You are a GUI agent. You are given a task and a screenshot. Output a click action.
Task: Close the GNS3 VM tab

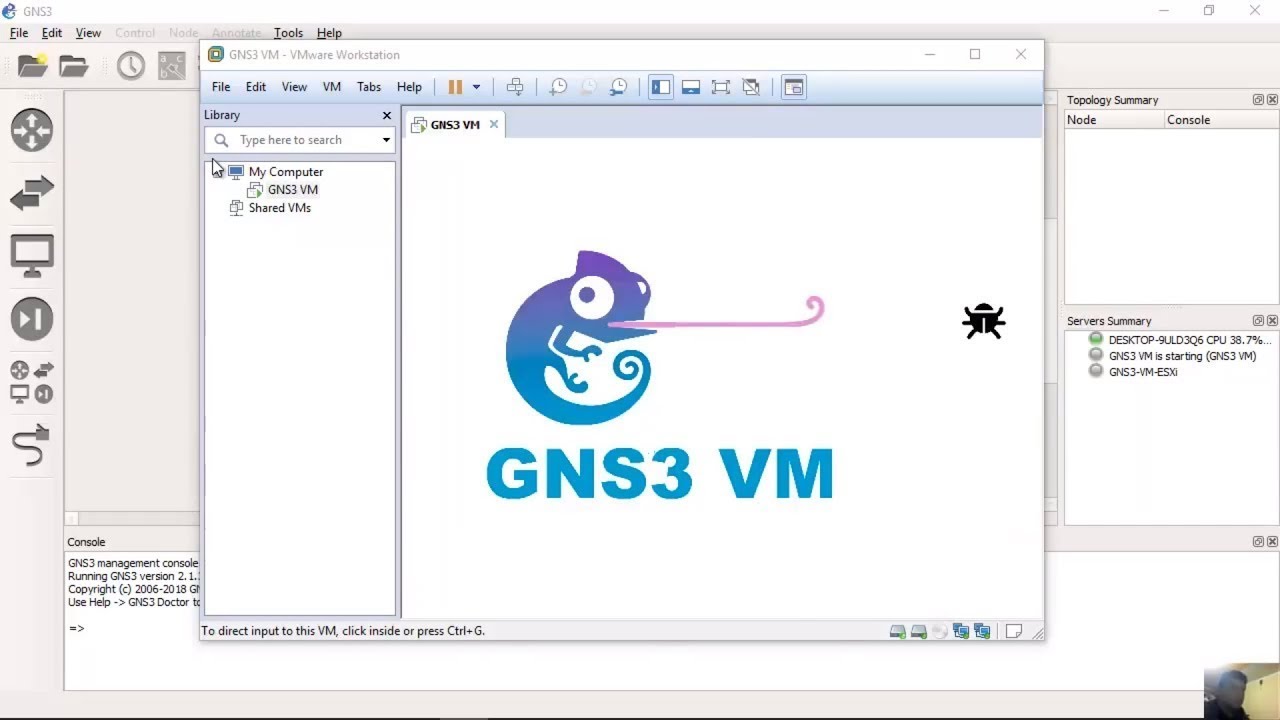click(493, 125)
